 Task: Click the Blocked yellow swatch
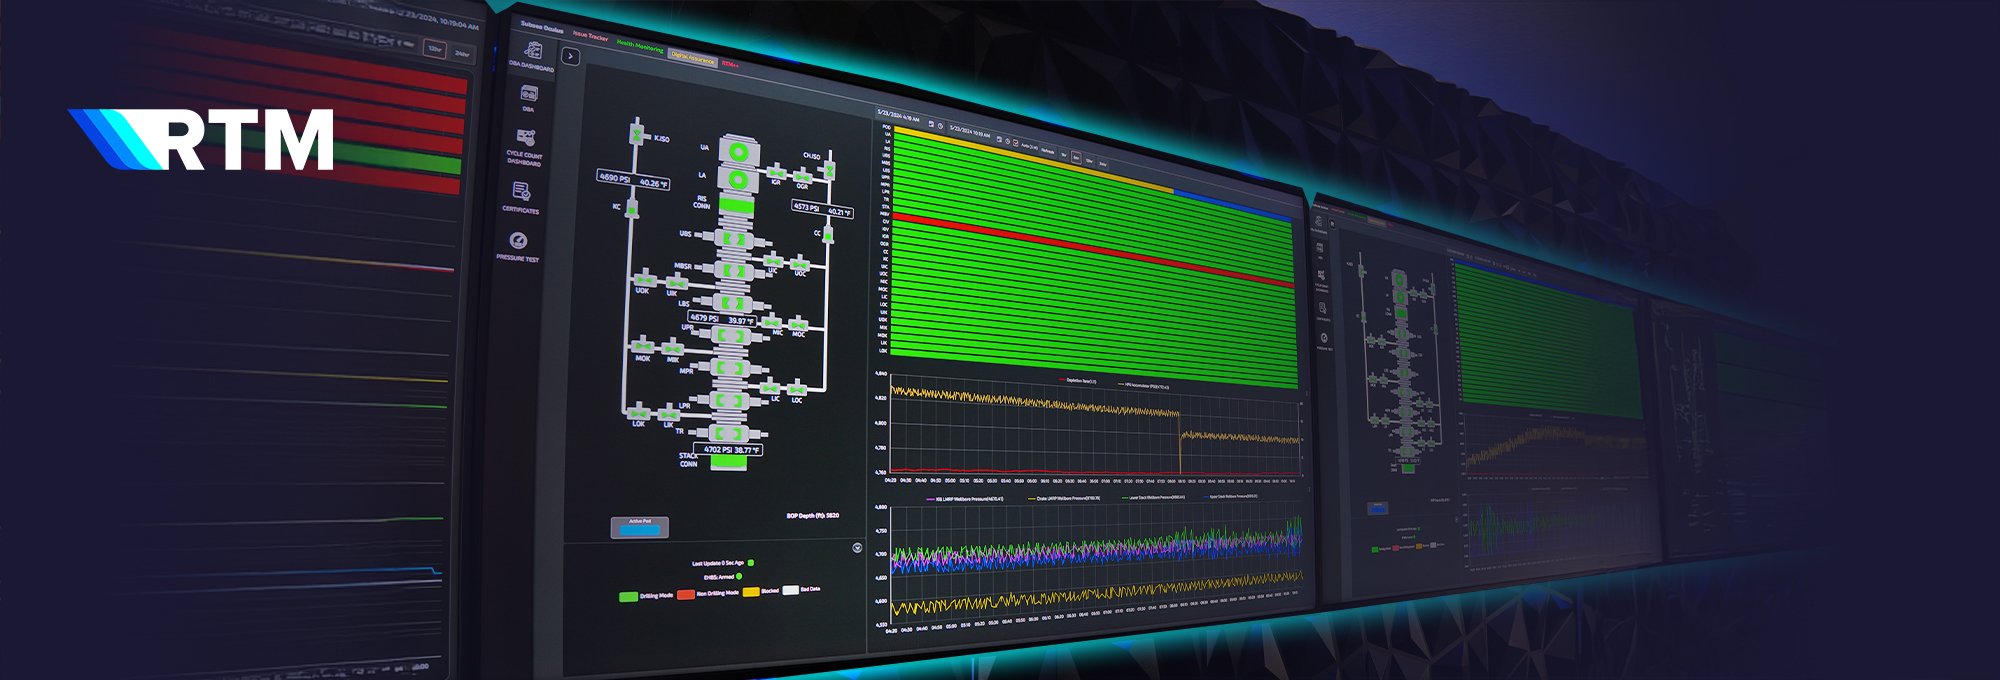click(751, 592)
